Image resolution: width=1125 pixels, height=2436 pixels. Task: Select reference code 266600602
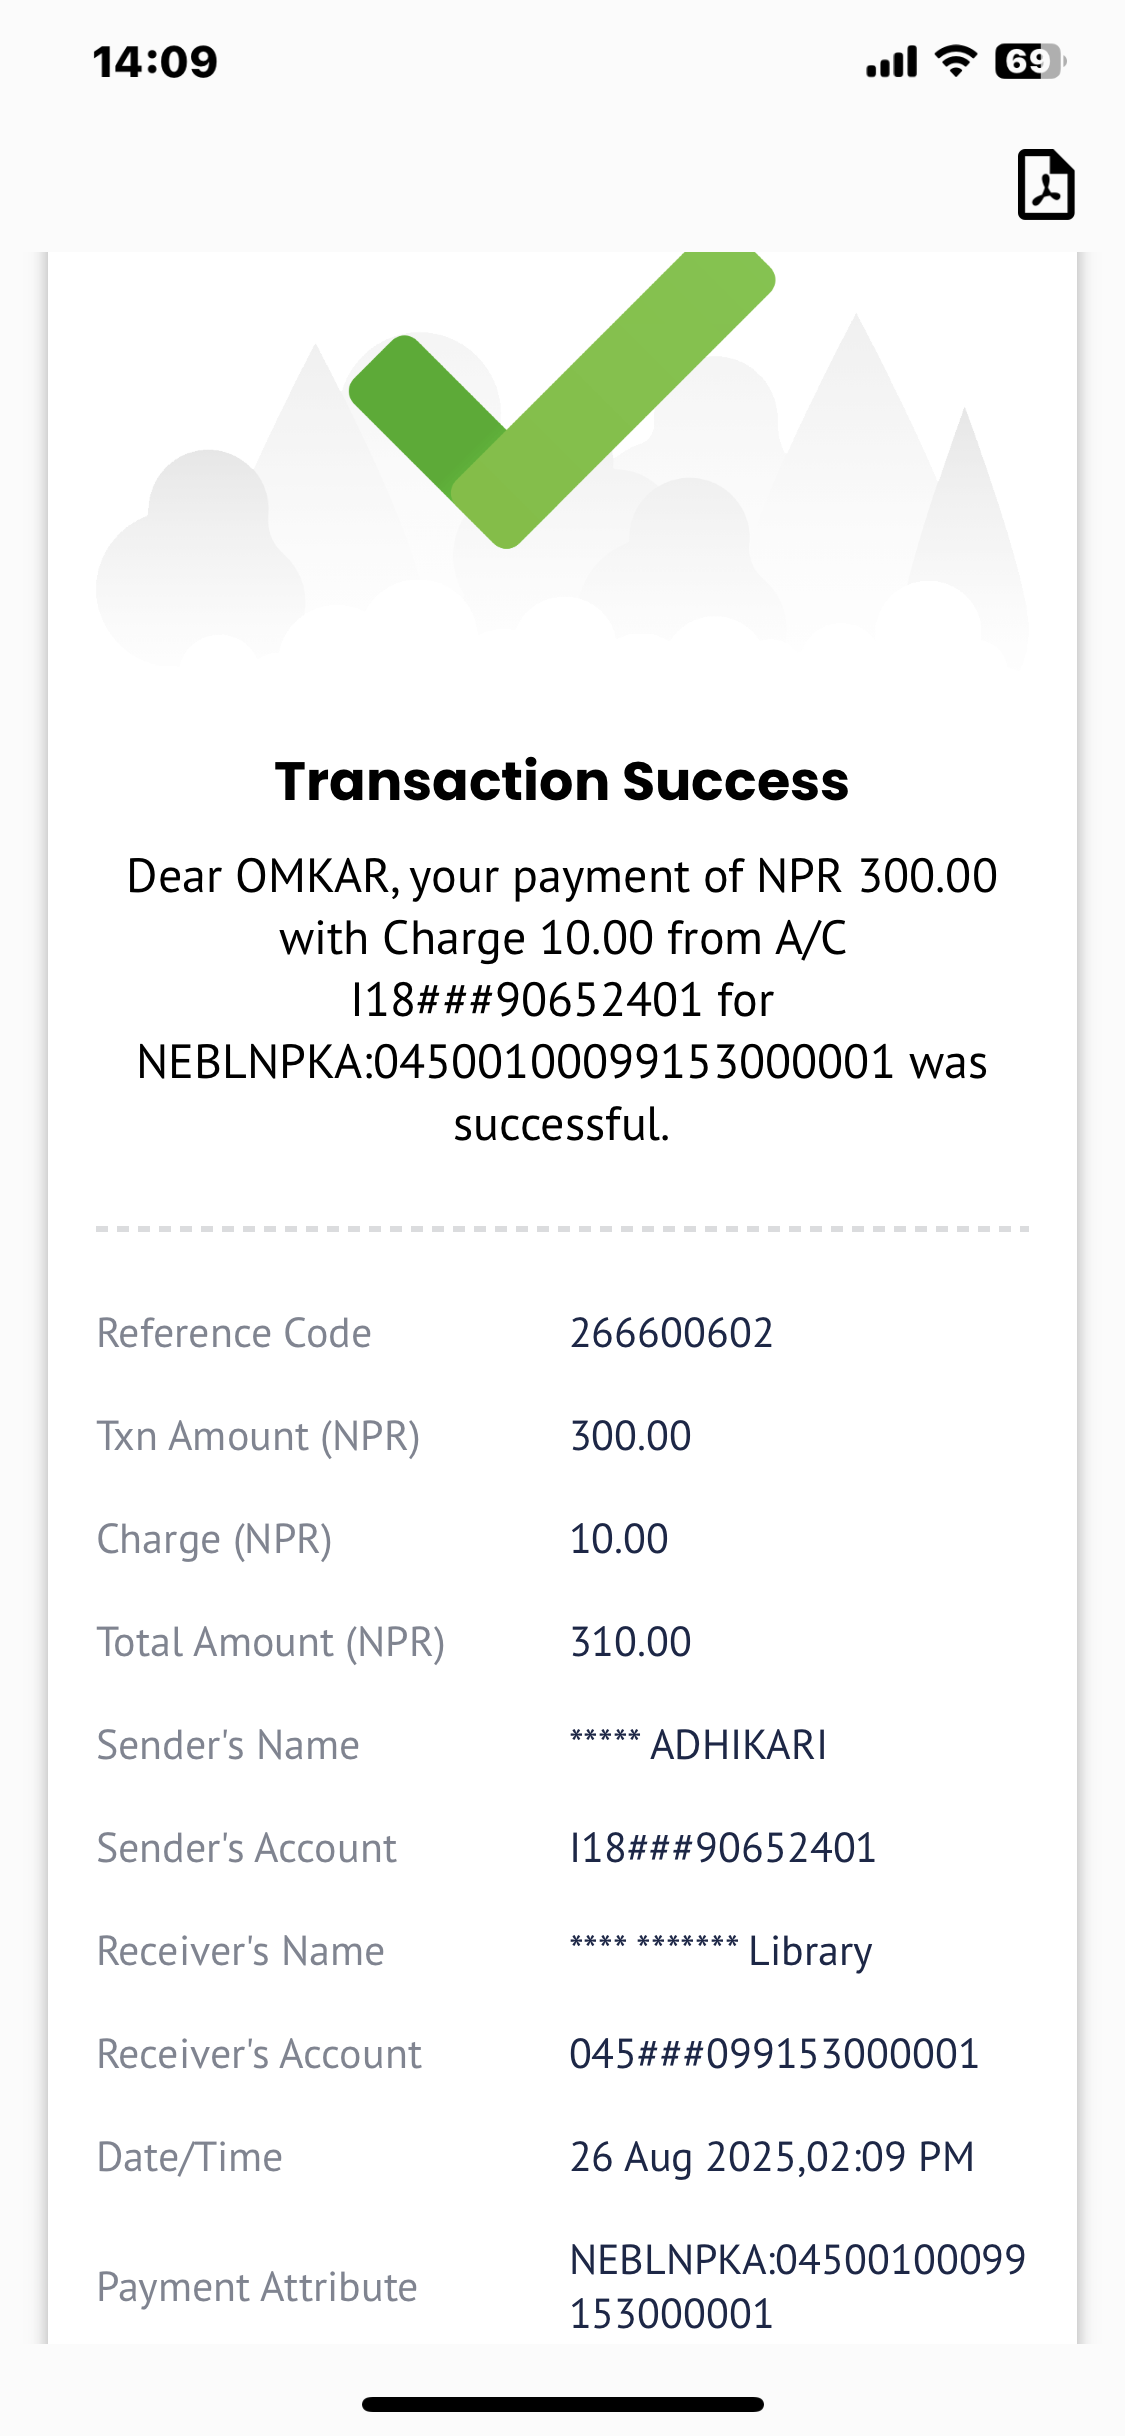[671, 1333]
